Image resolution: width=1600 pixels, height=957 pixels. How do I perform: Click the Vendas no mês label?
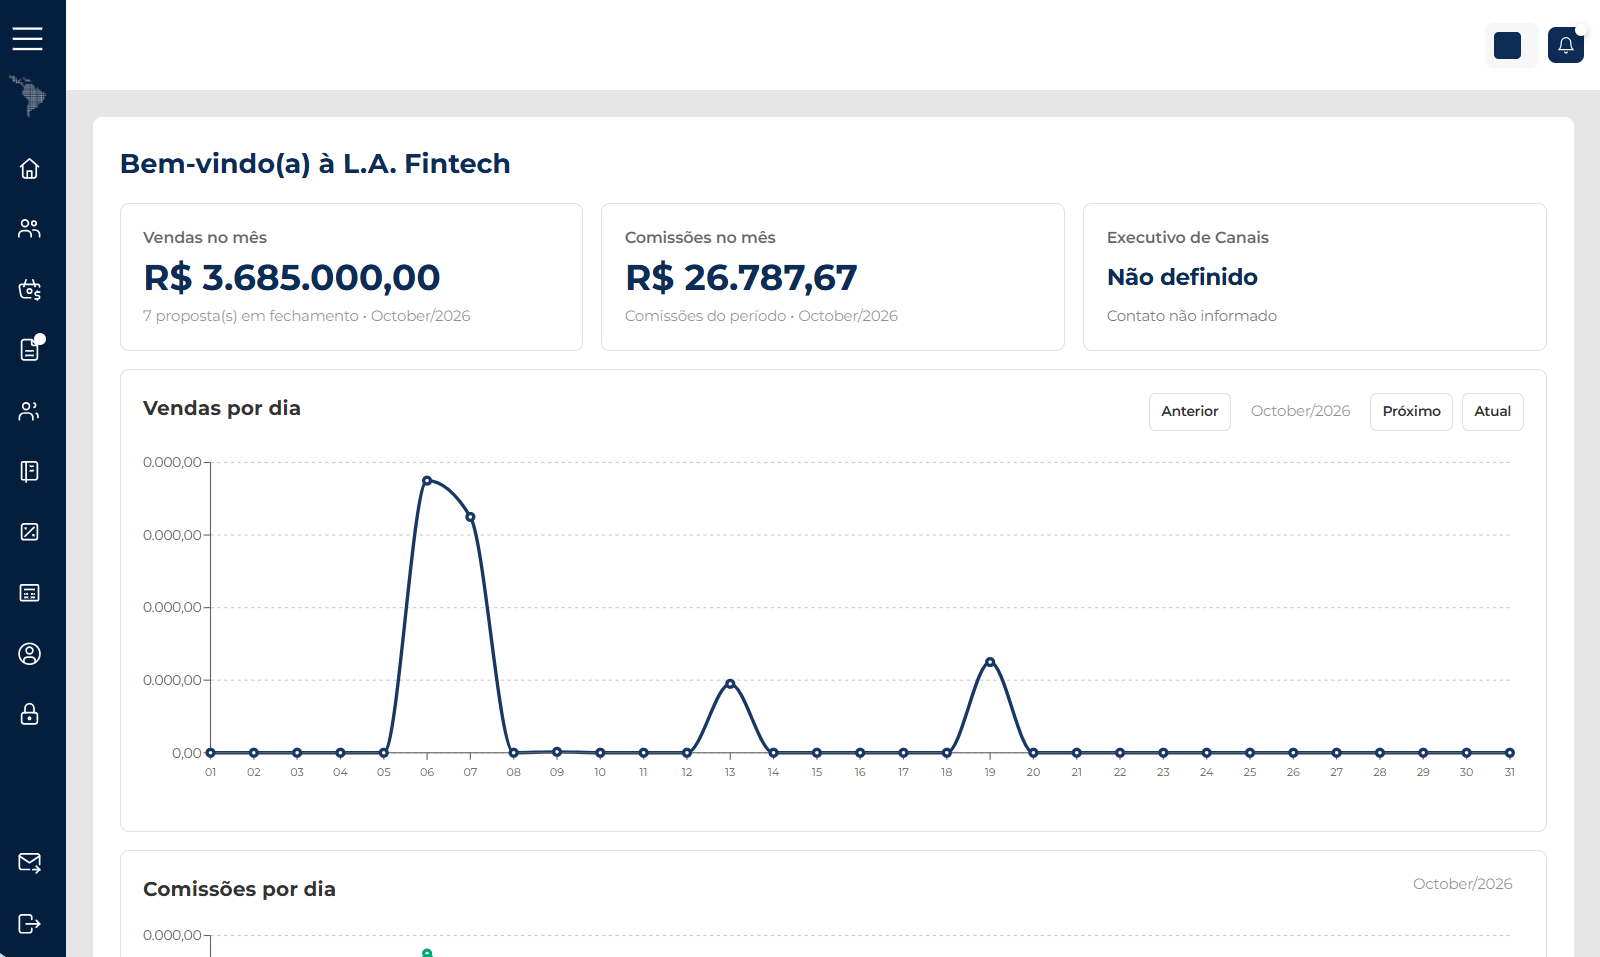205,238
